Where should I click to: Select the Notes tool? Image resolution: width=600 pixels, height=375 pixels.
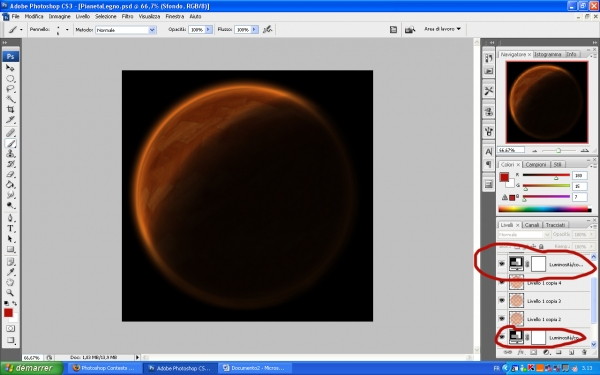pos(10,262)
